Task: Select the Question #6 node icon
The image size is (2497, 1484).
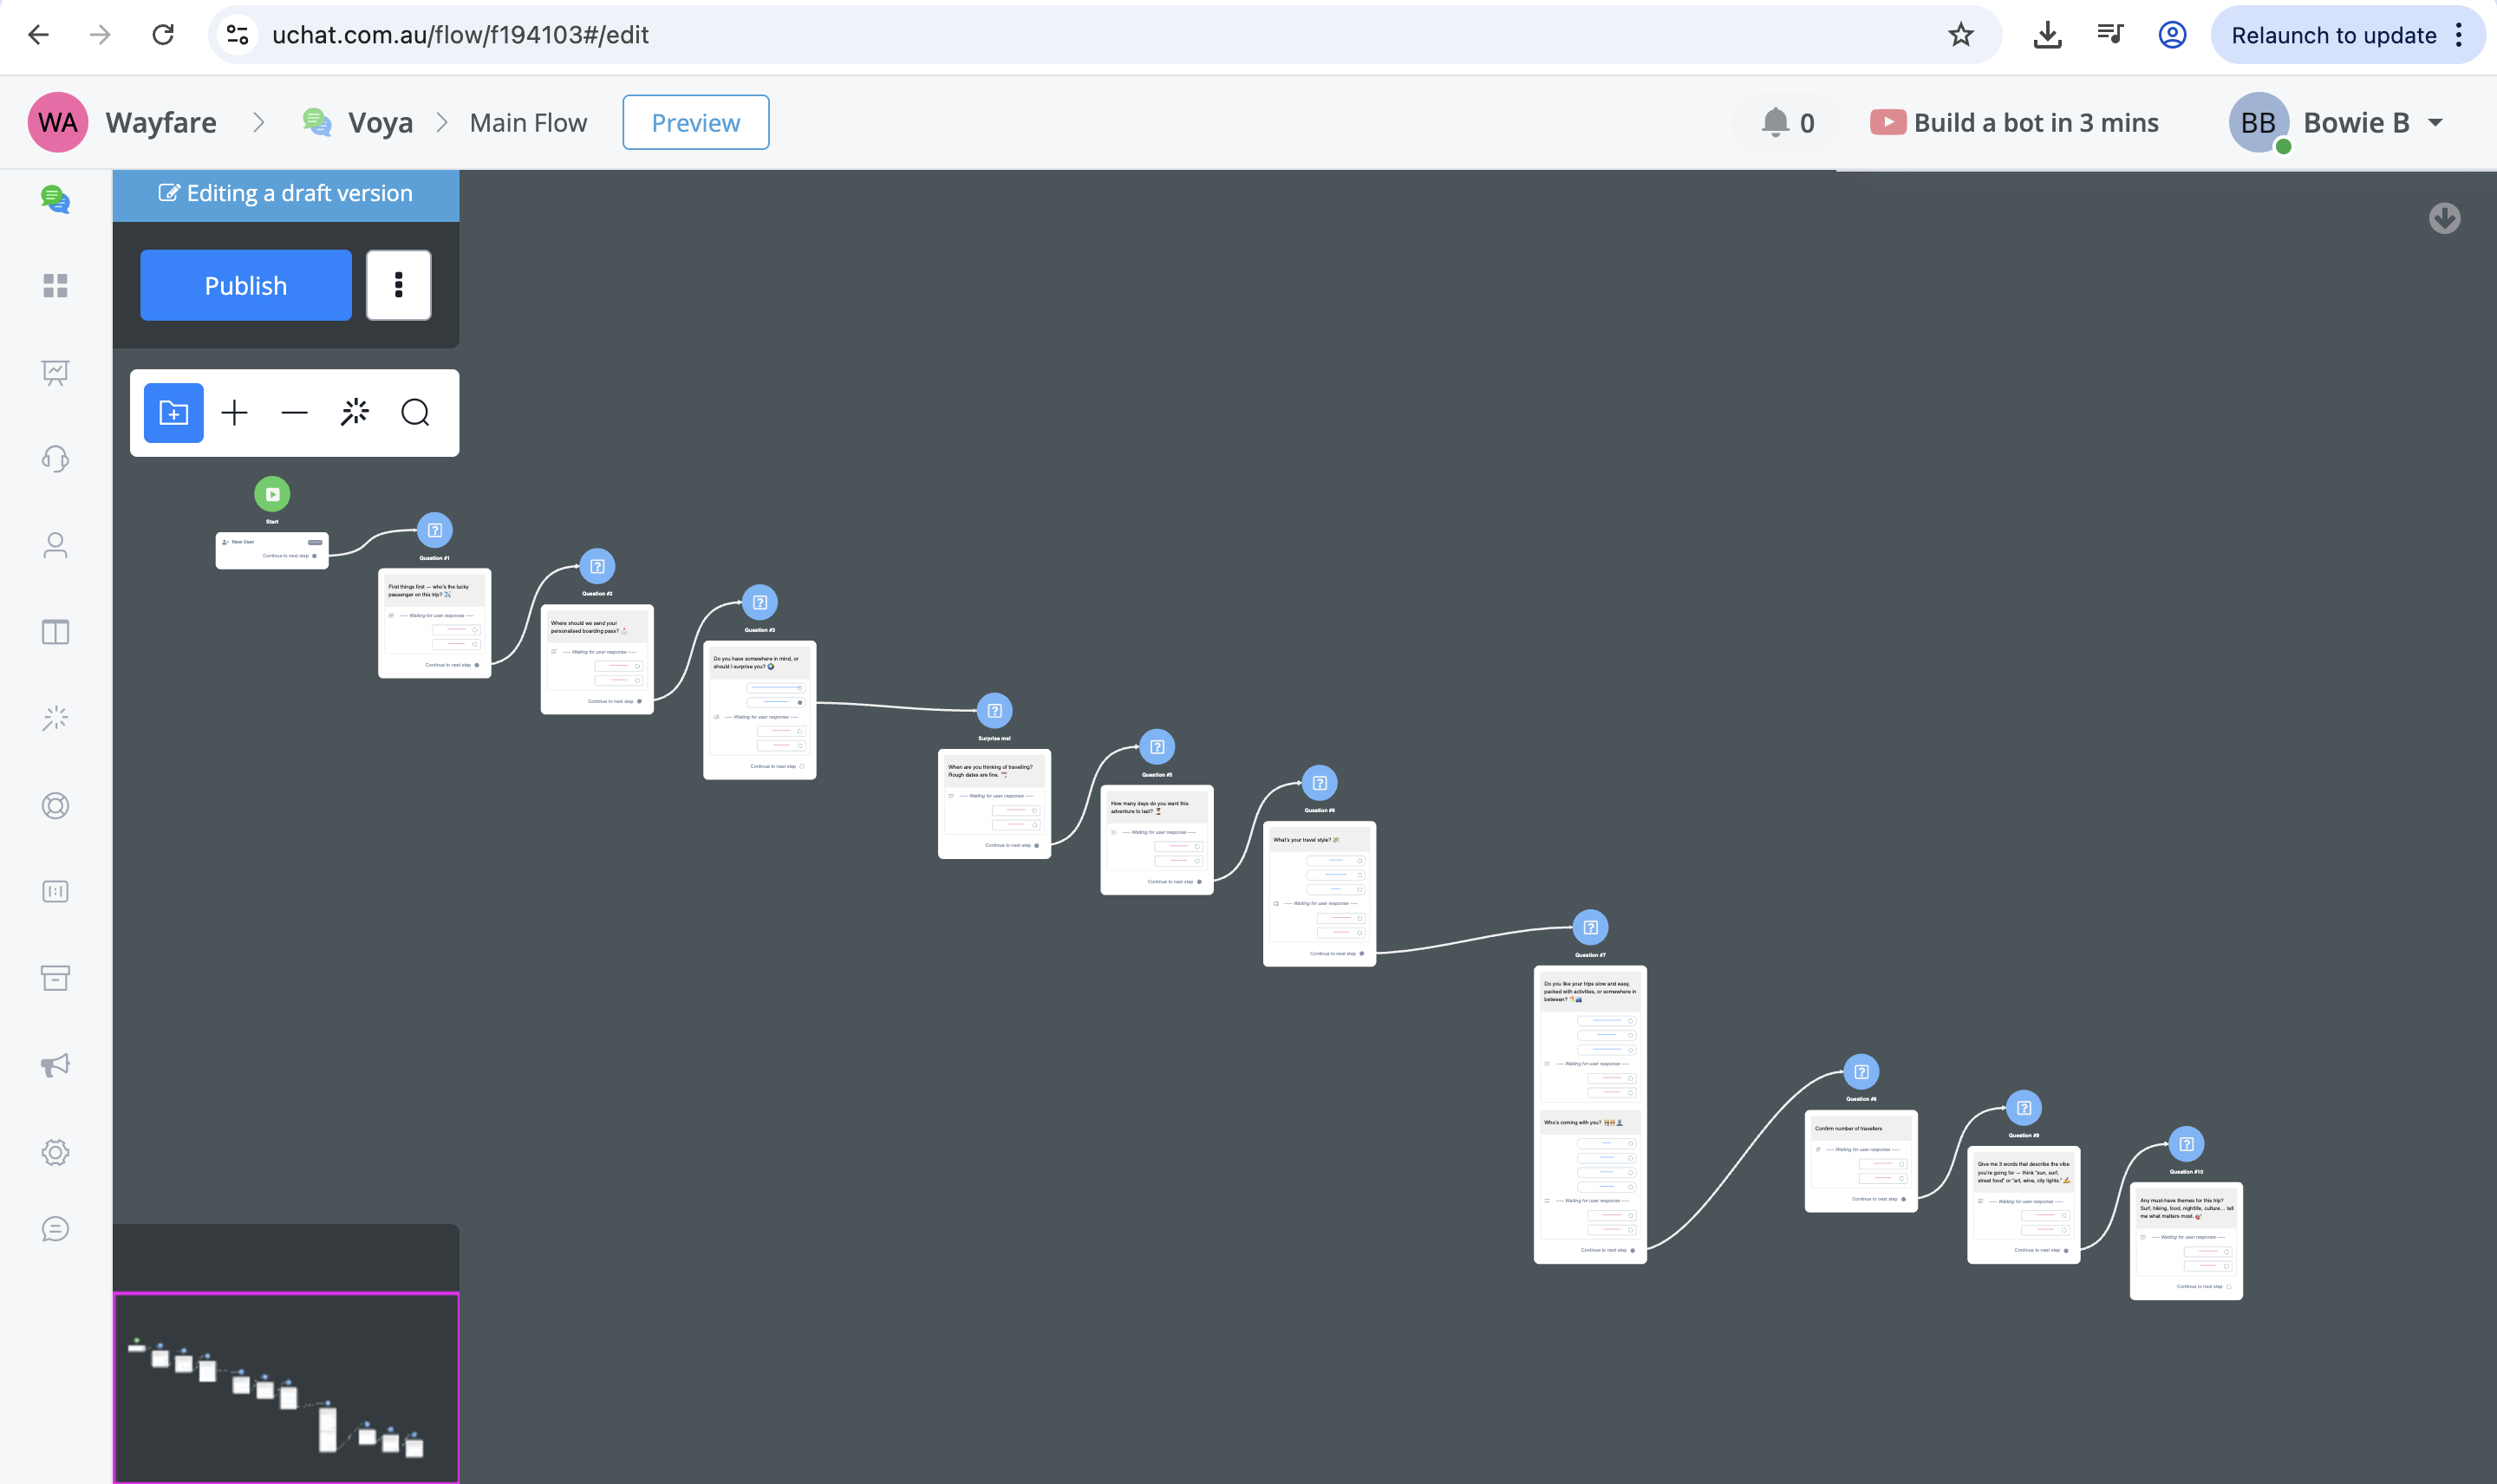Action: (1320, 783)
